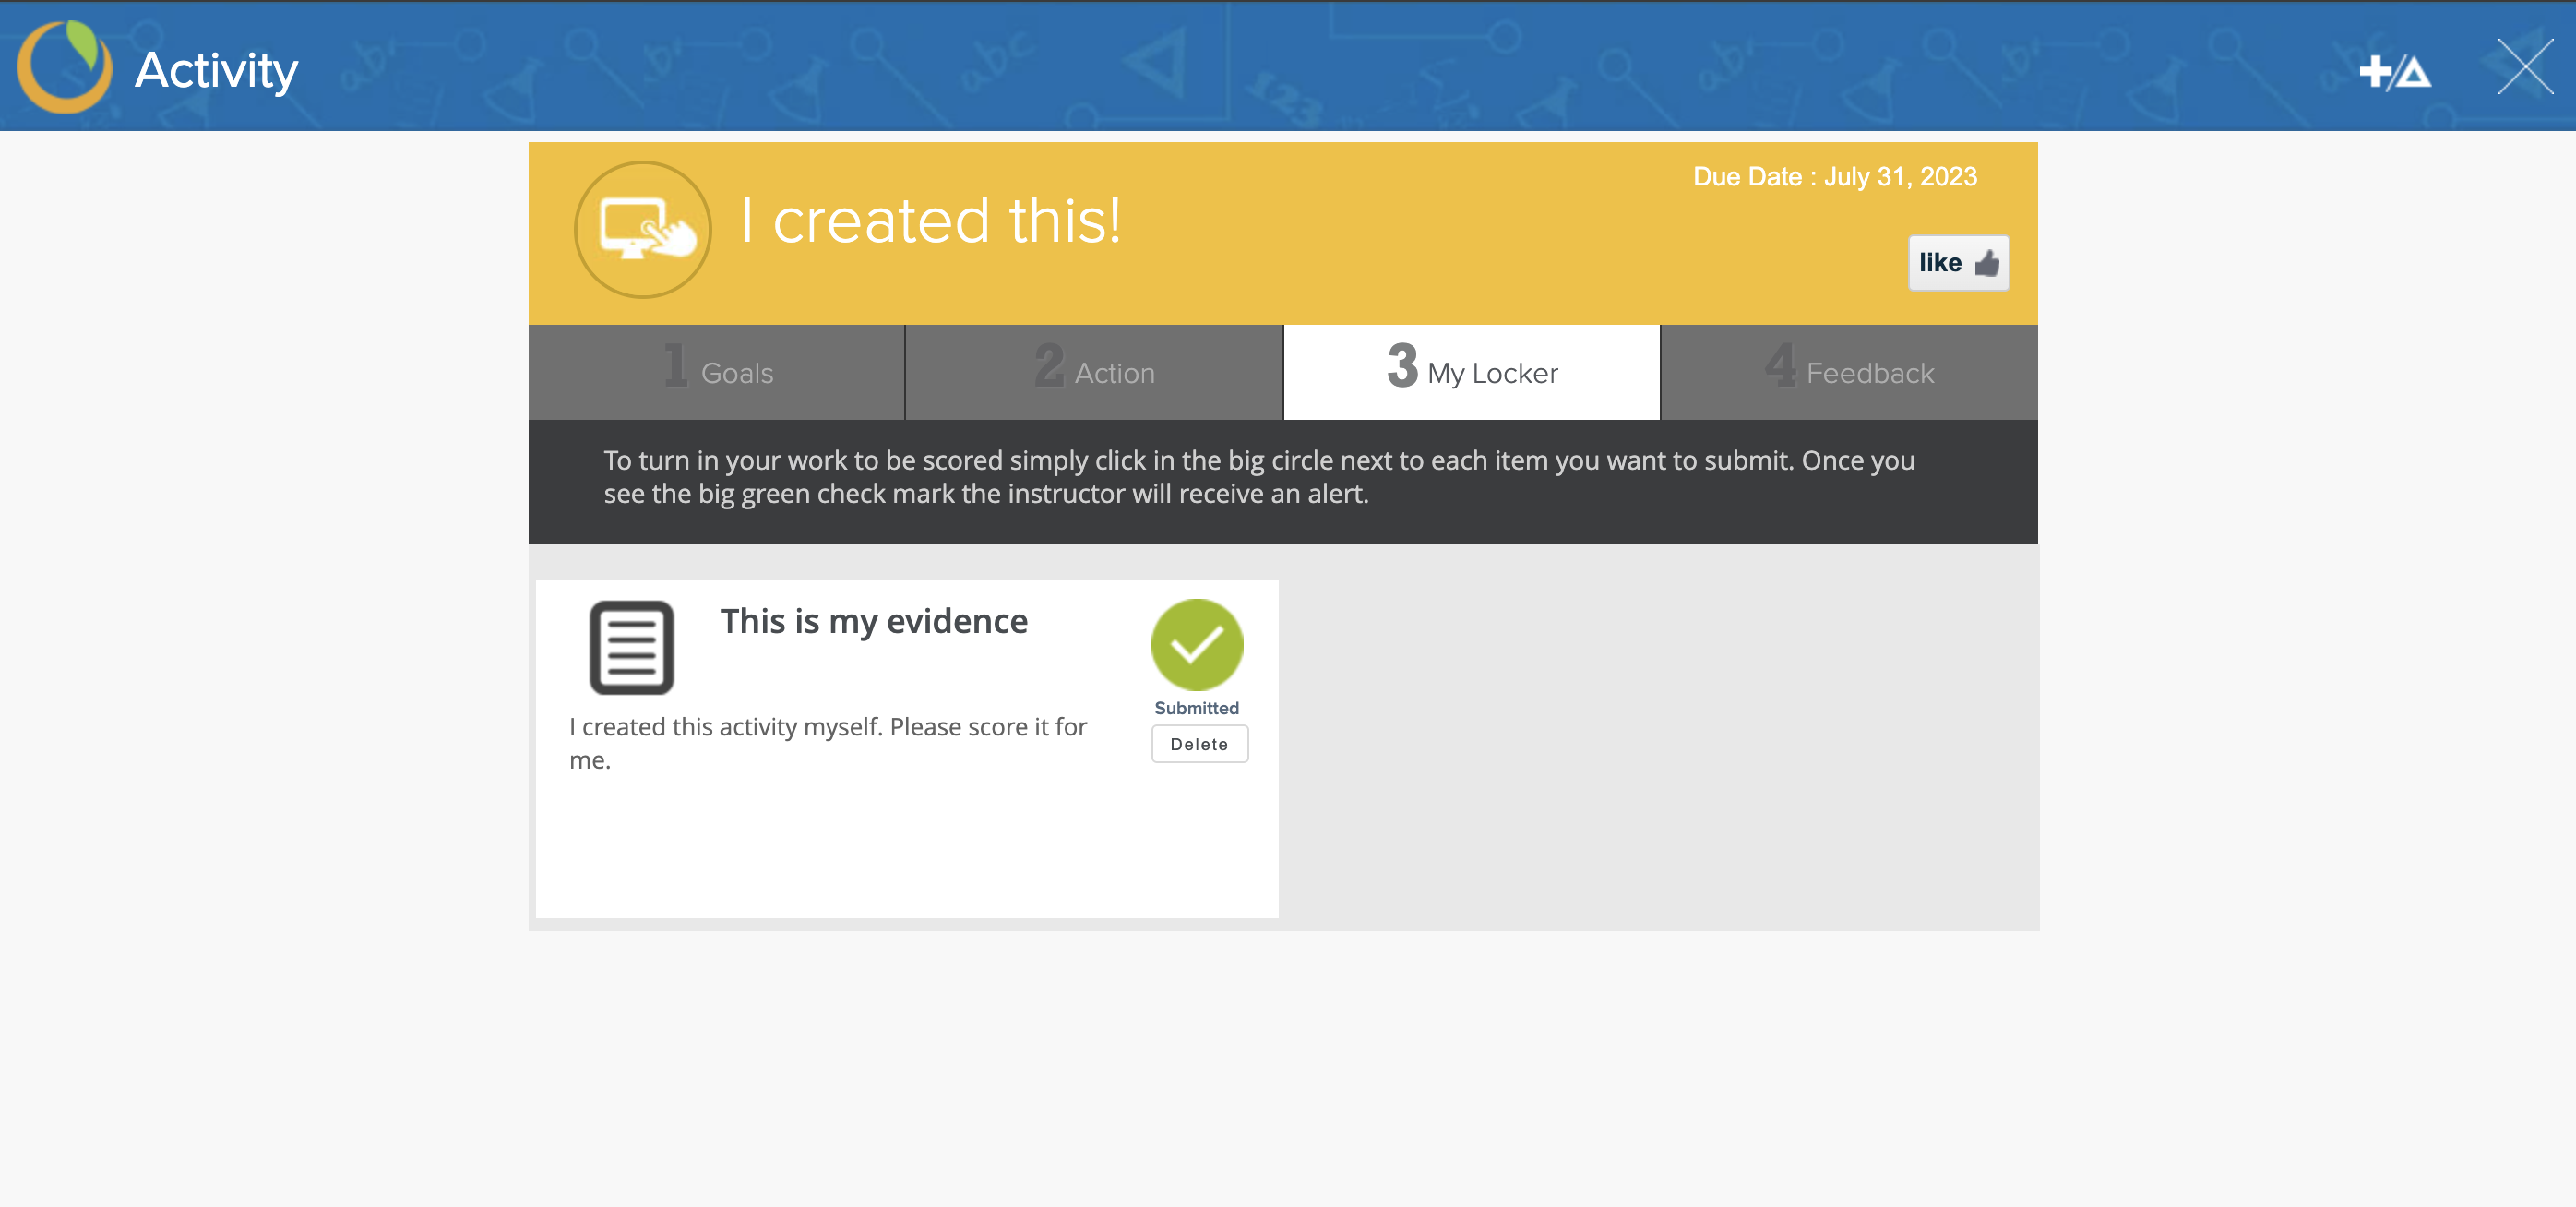The width and height of the screenshot is (2576, 1207).
Task: Click the Activity header title
Action: pos(216,70)
